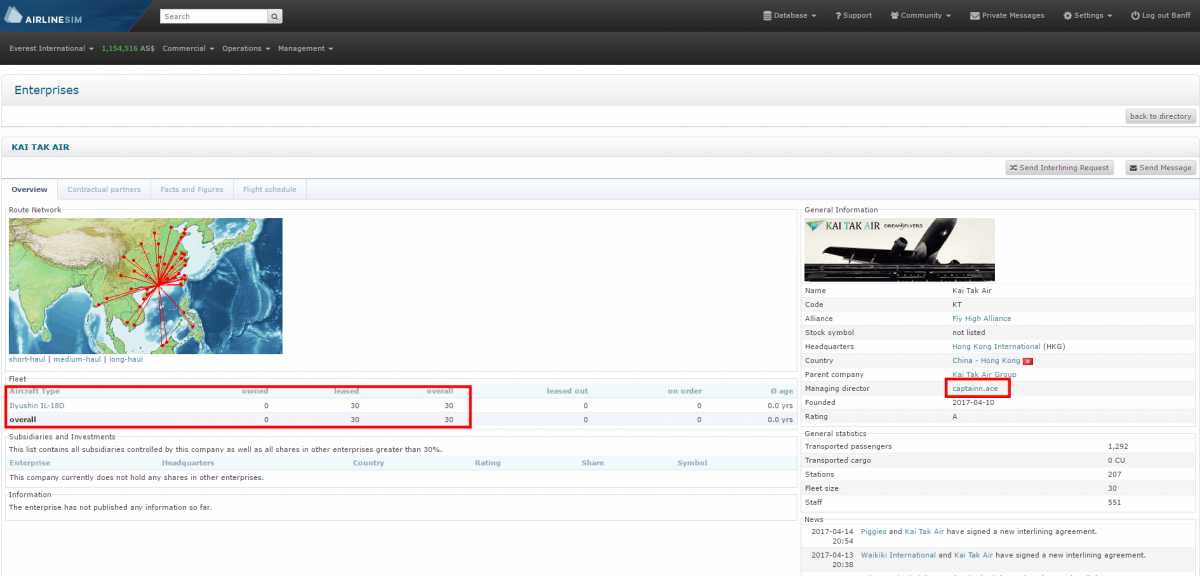Viewport: 1200px width, 576px height.
Task: Expand the Everest International company menu
Action: (52, 48)
